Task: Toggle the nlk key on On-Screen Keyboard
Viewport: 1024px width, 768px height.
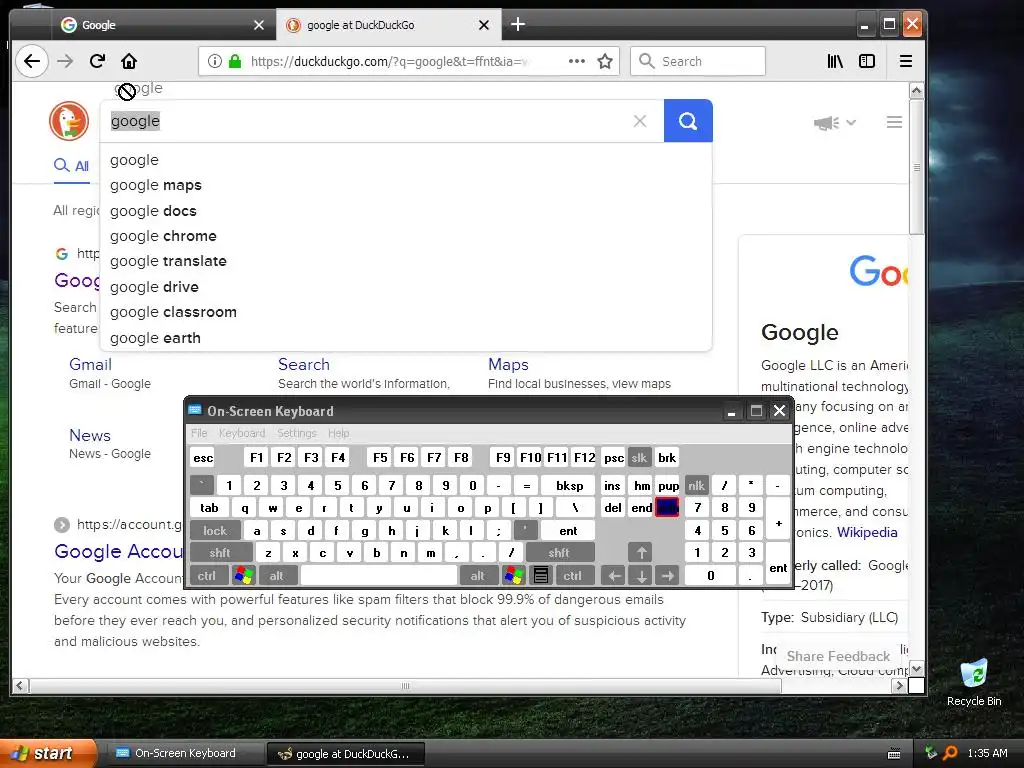Action: point(696,485)
